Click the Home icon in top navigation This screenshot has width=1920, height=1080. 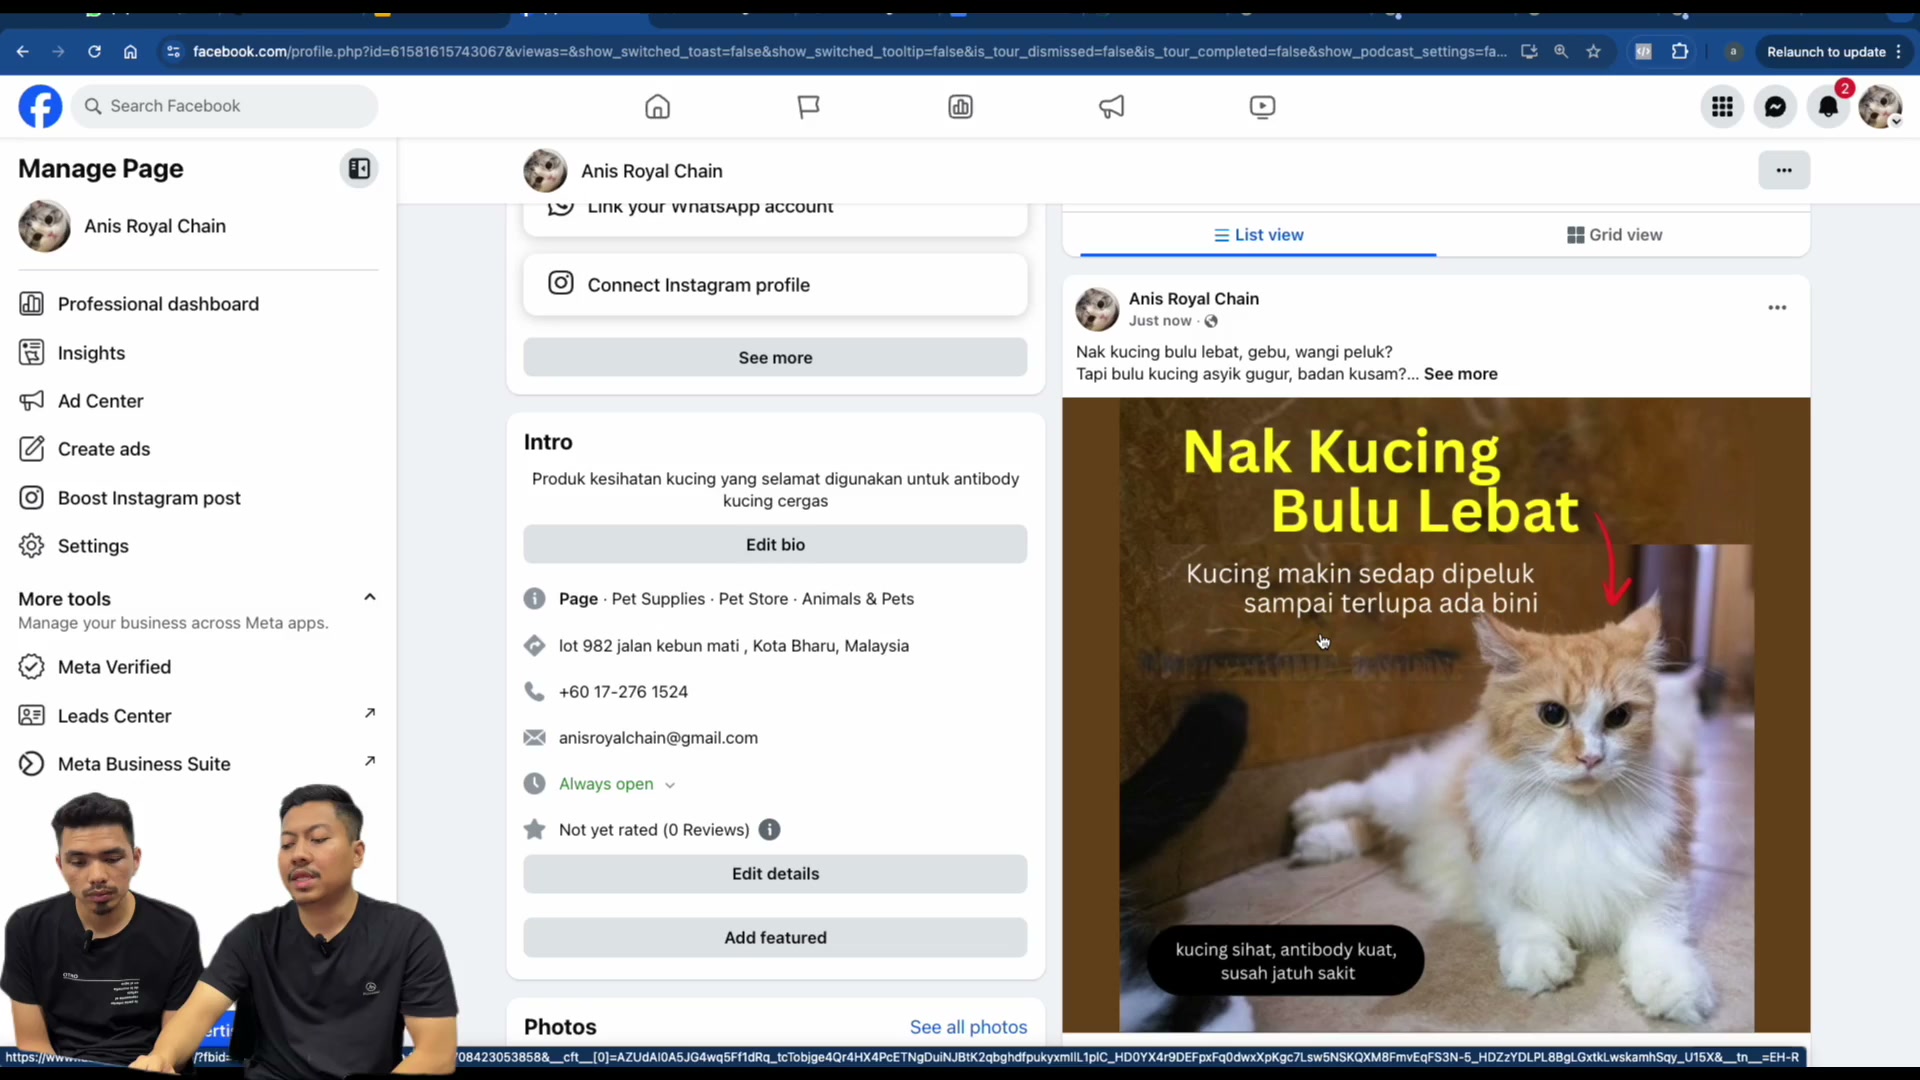[657, 106]
